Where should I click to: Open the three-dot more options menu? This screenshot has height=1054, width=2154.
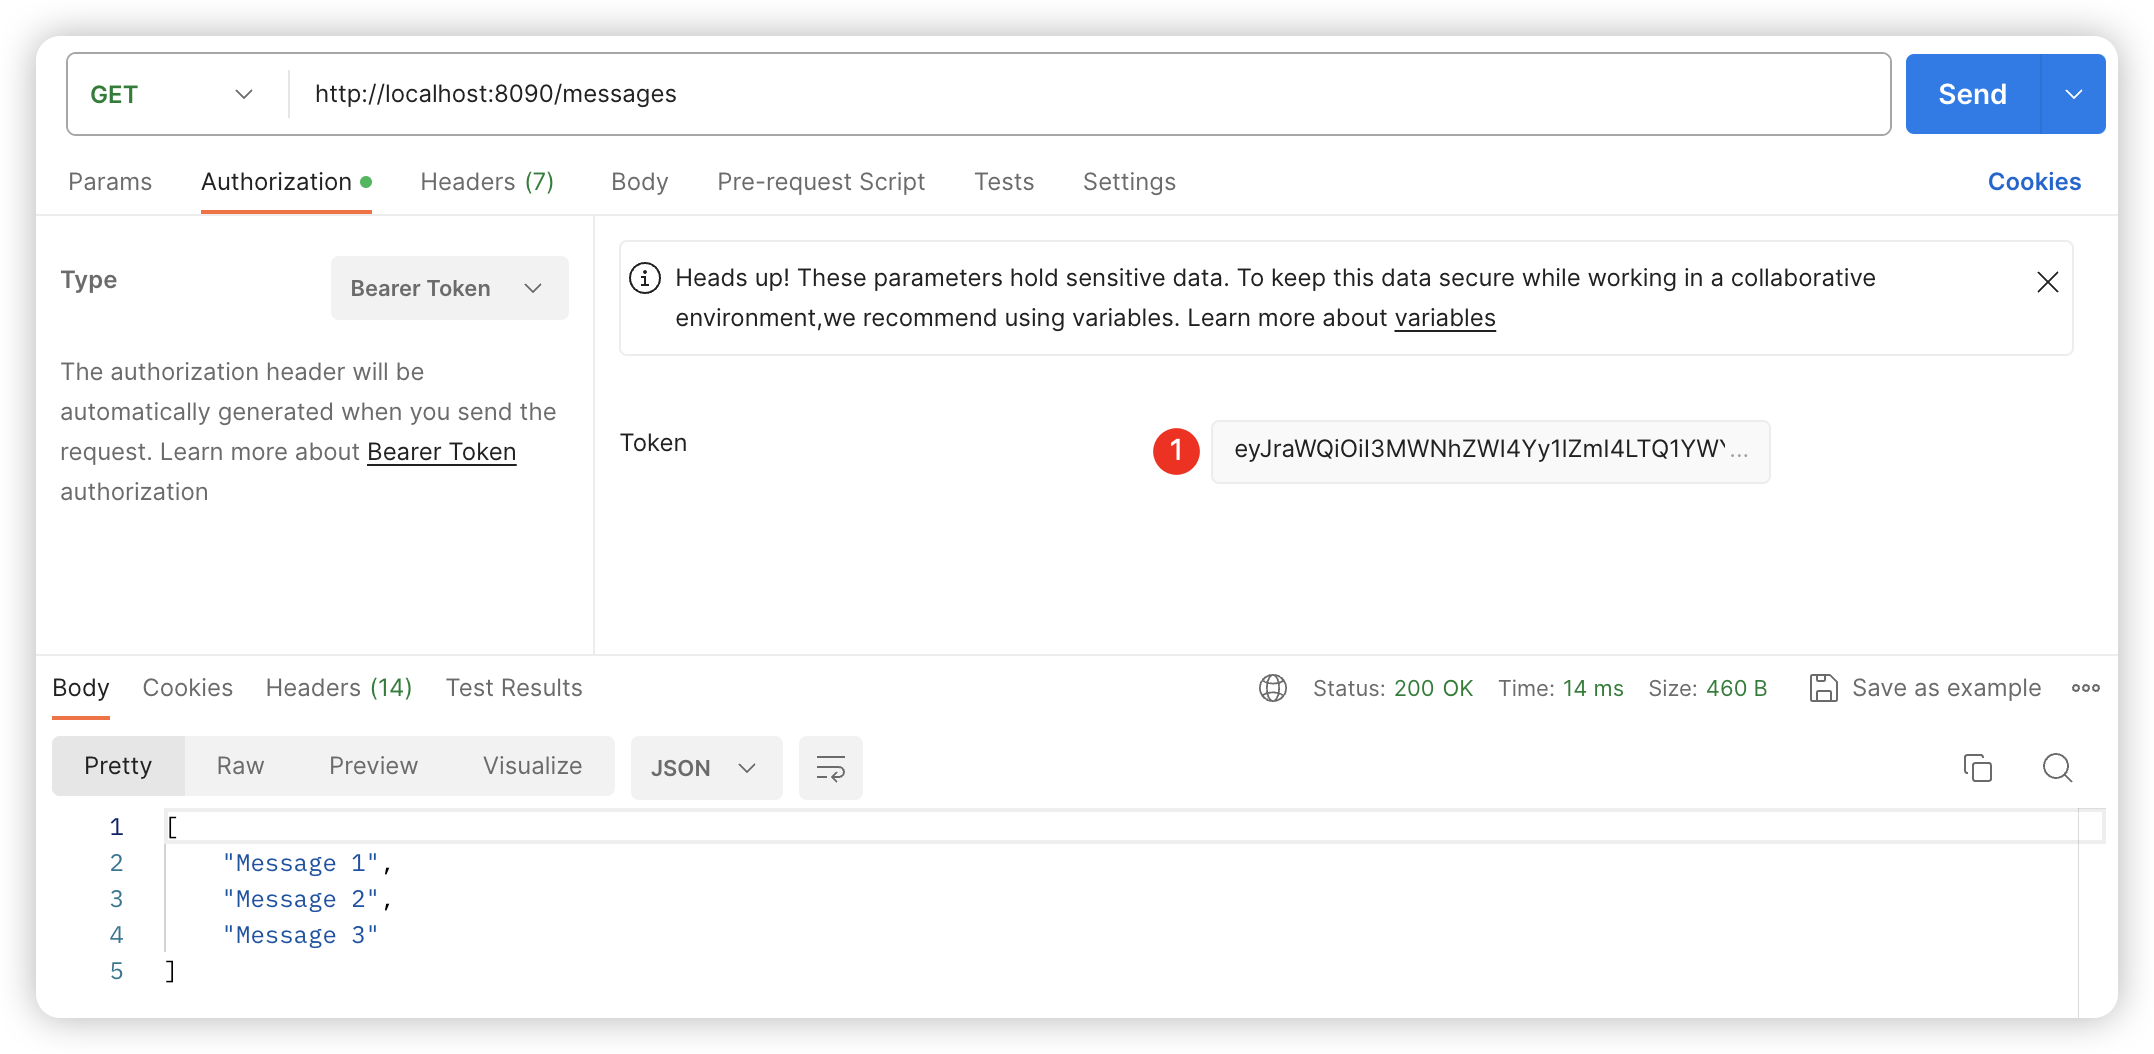pos(2085,688)
